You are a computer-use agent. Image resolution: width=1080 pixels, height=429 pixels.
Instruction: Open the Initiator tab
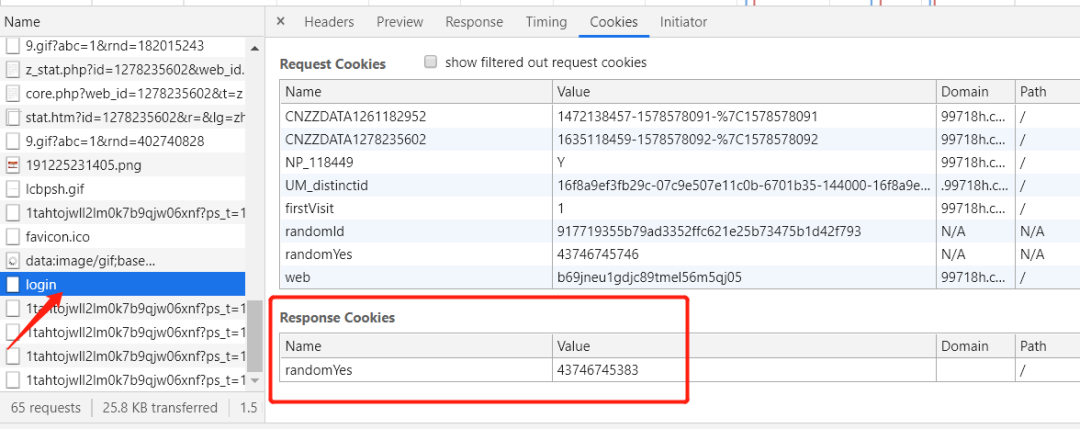(x=683, y=22)
